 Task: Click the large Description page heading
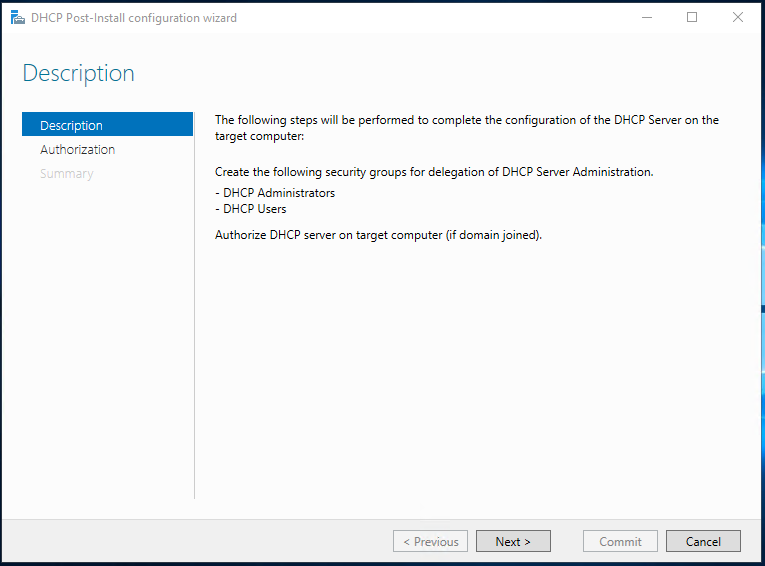(x=78, y=73)
